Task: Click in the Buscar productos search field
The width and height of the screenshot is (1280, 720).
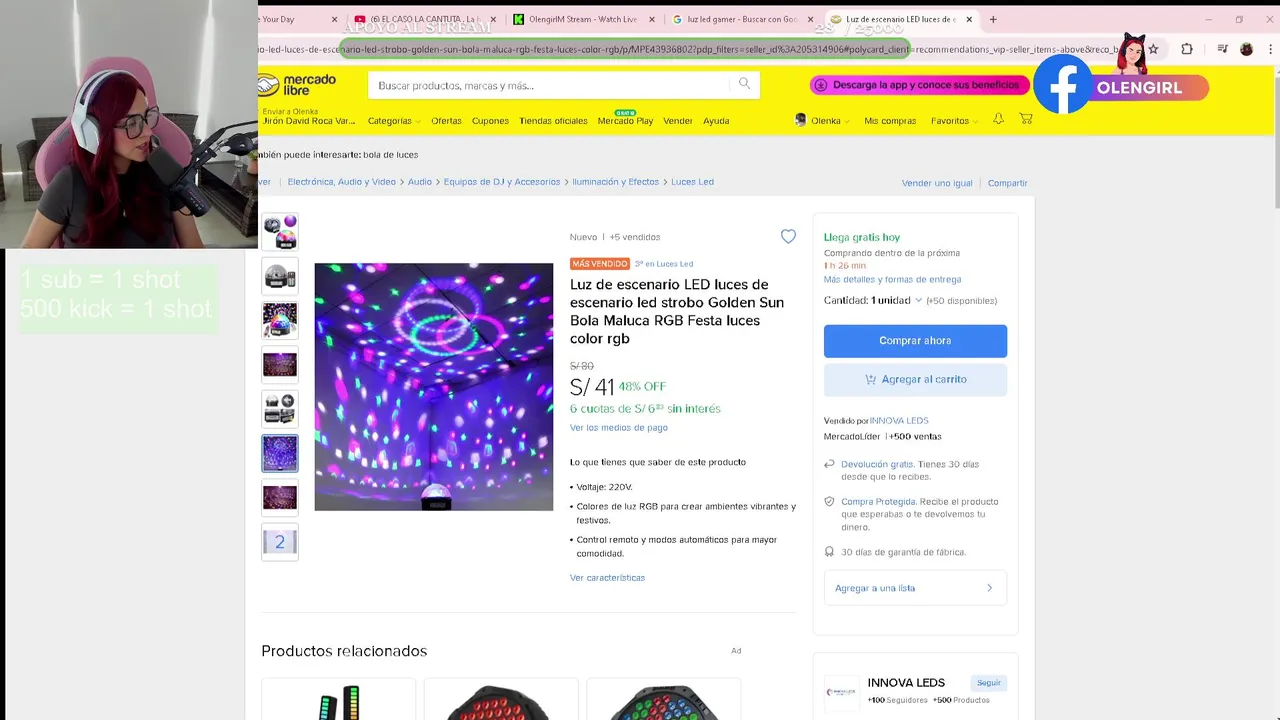Action: pos(550,85)
